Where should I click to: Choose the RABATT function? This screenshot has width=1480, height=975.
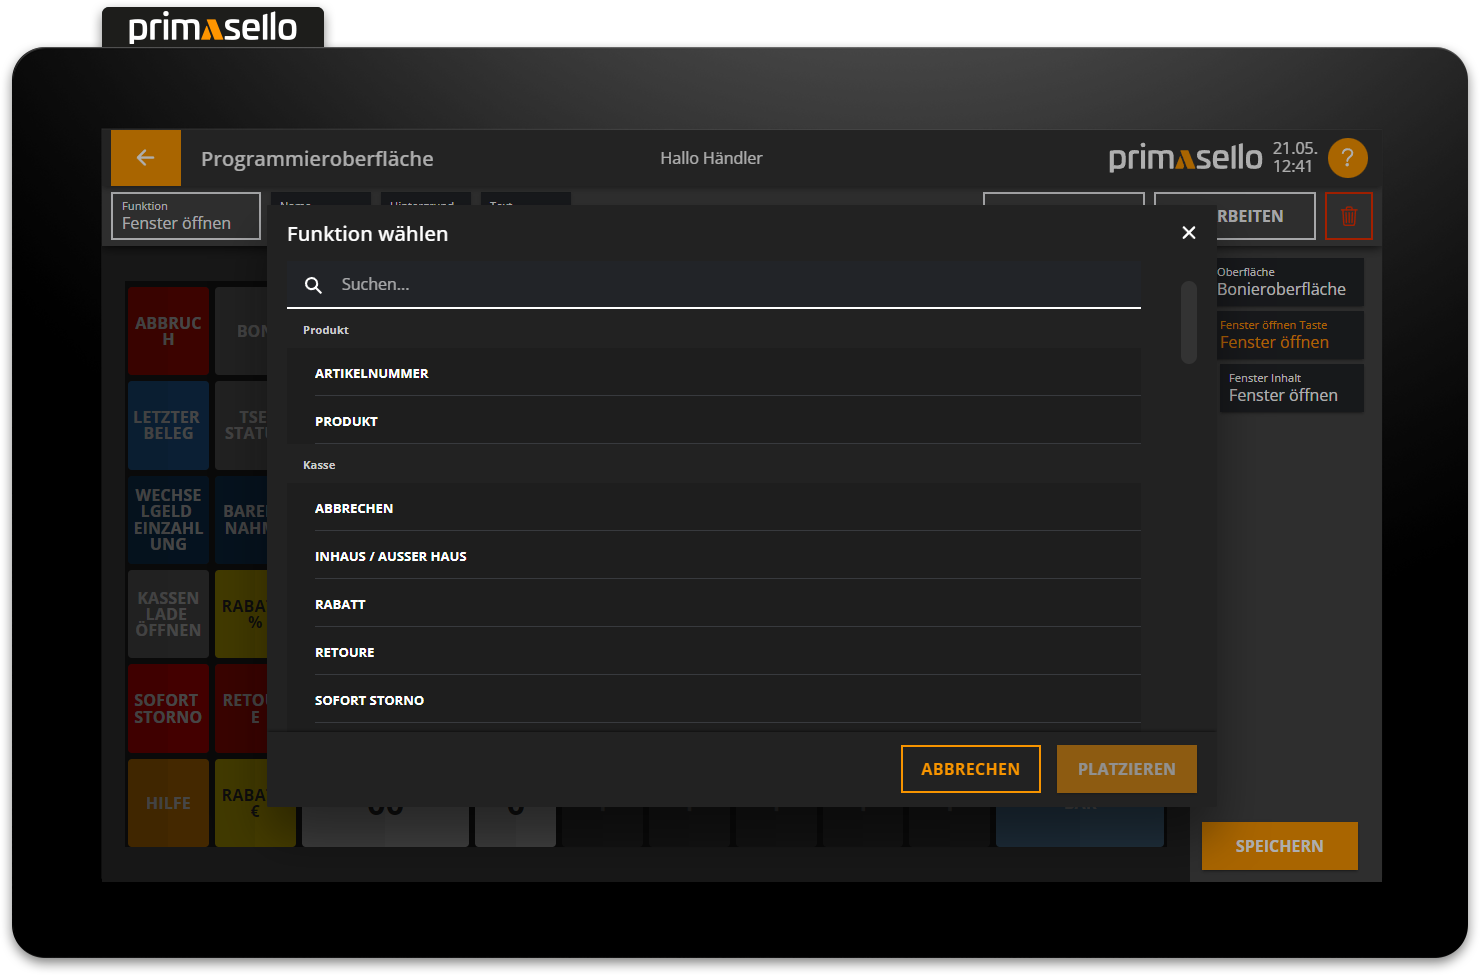pos(340,604)
